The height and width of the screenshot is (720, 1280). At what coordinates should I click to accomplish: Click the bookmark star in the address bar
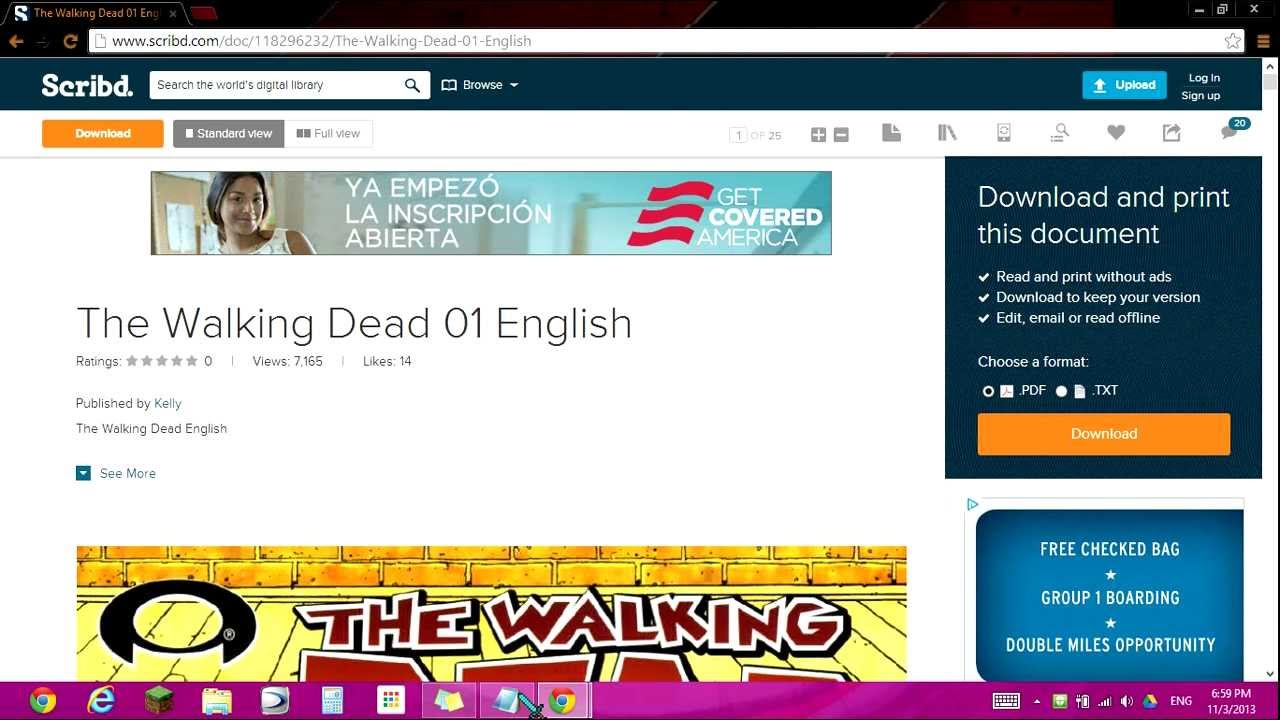[1233, 41]
